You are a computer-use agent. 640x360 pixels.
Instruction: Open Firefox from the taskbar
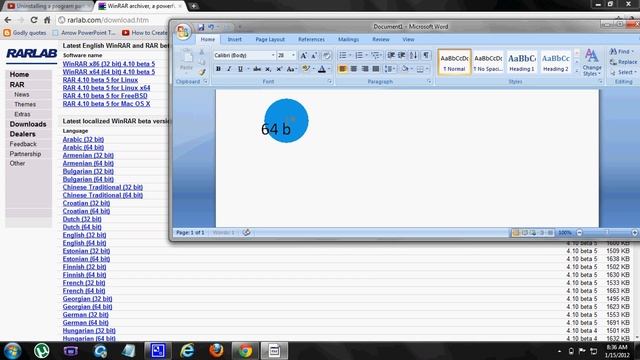point(216,351)
